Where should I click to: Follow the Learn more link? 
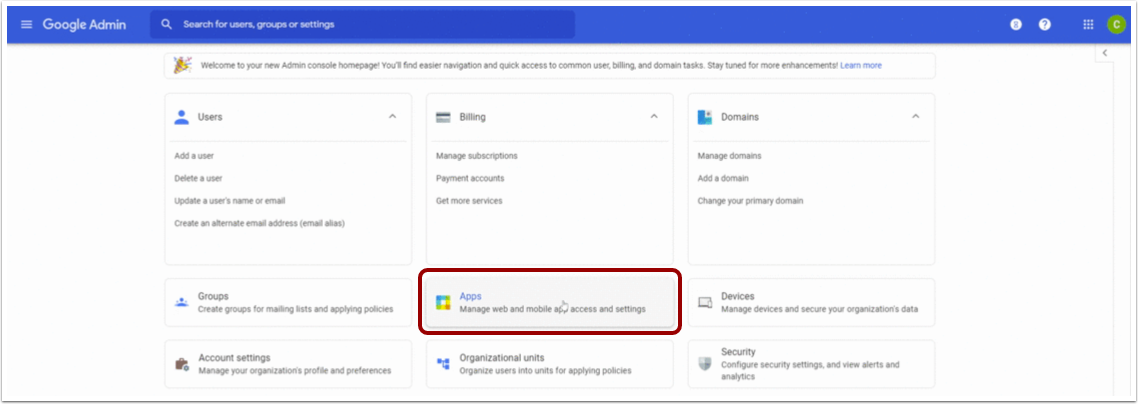(861, 65)
